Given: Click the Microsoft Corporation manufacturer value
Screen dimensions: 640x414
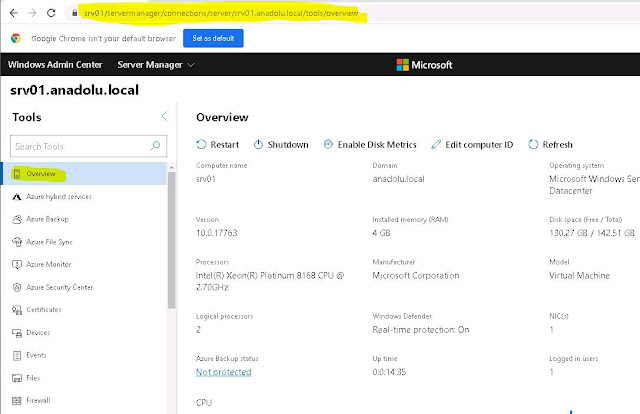Looking at the screenshot, I should point(416,276).
